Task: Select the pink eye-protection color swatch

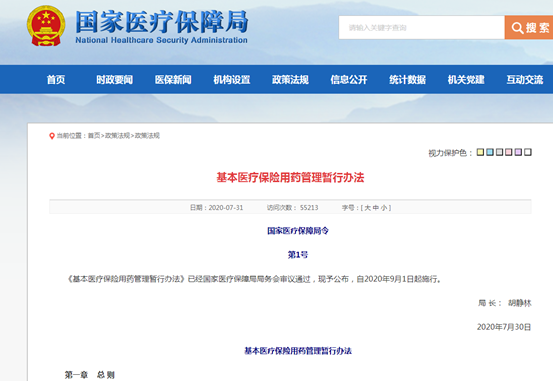Action: [509, 152]
